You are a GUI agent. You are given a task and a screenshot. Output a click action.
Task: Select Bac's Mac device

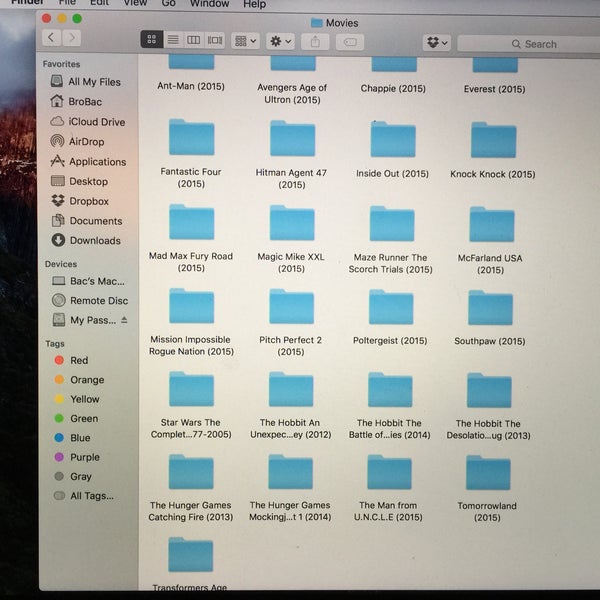88,281
